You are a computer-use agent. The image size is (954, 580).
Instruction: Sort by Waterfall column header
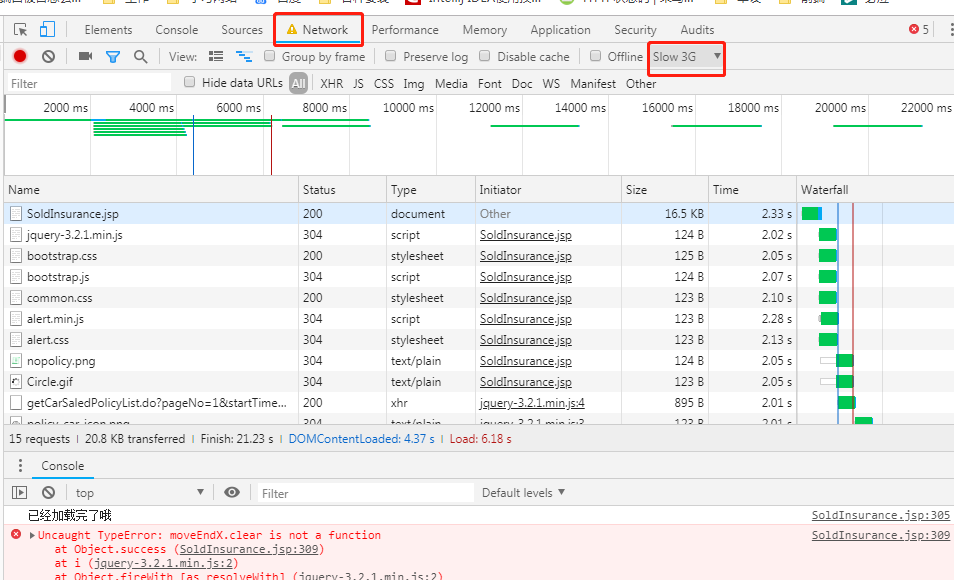tap(875, 189)
